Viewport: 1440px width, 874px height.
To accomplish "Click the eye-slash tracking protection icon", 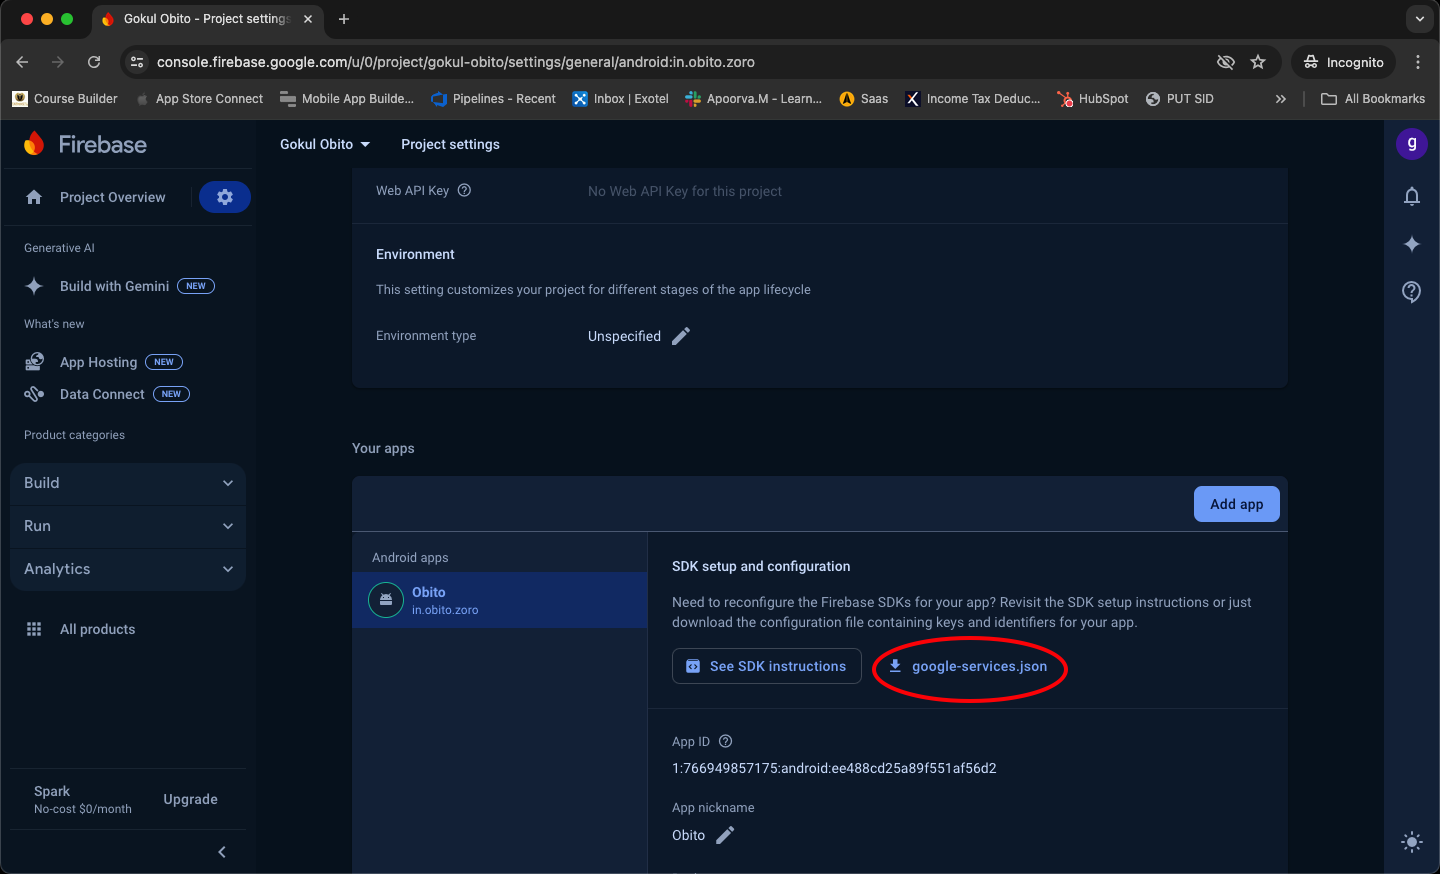I will (1225, 62).
